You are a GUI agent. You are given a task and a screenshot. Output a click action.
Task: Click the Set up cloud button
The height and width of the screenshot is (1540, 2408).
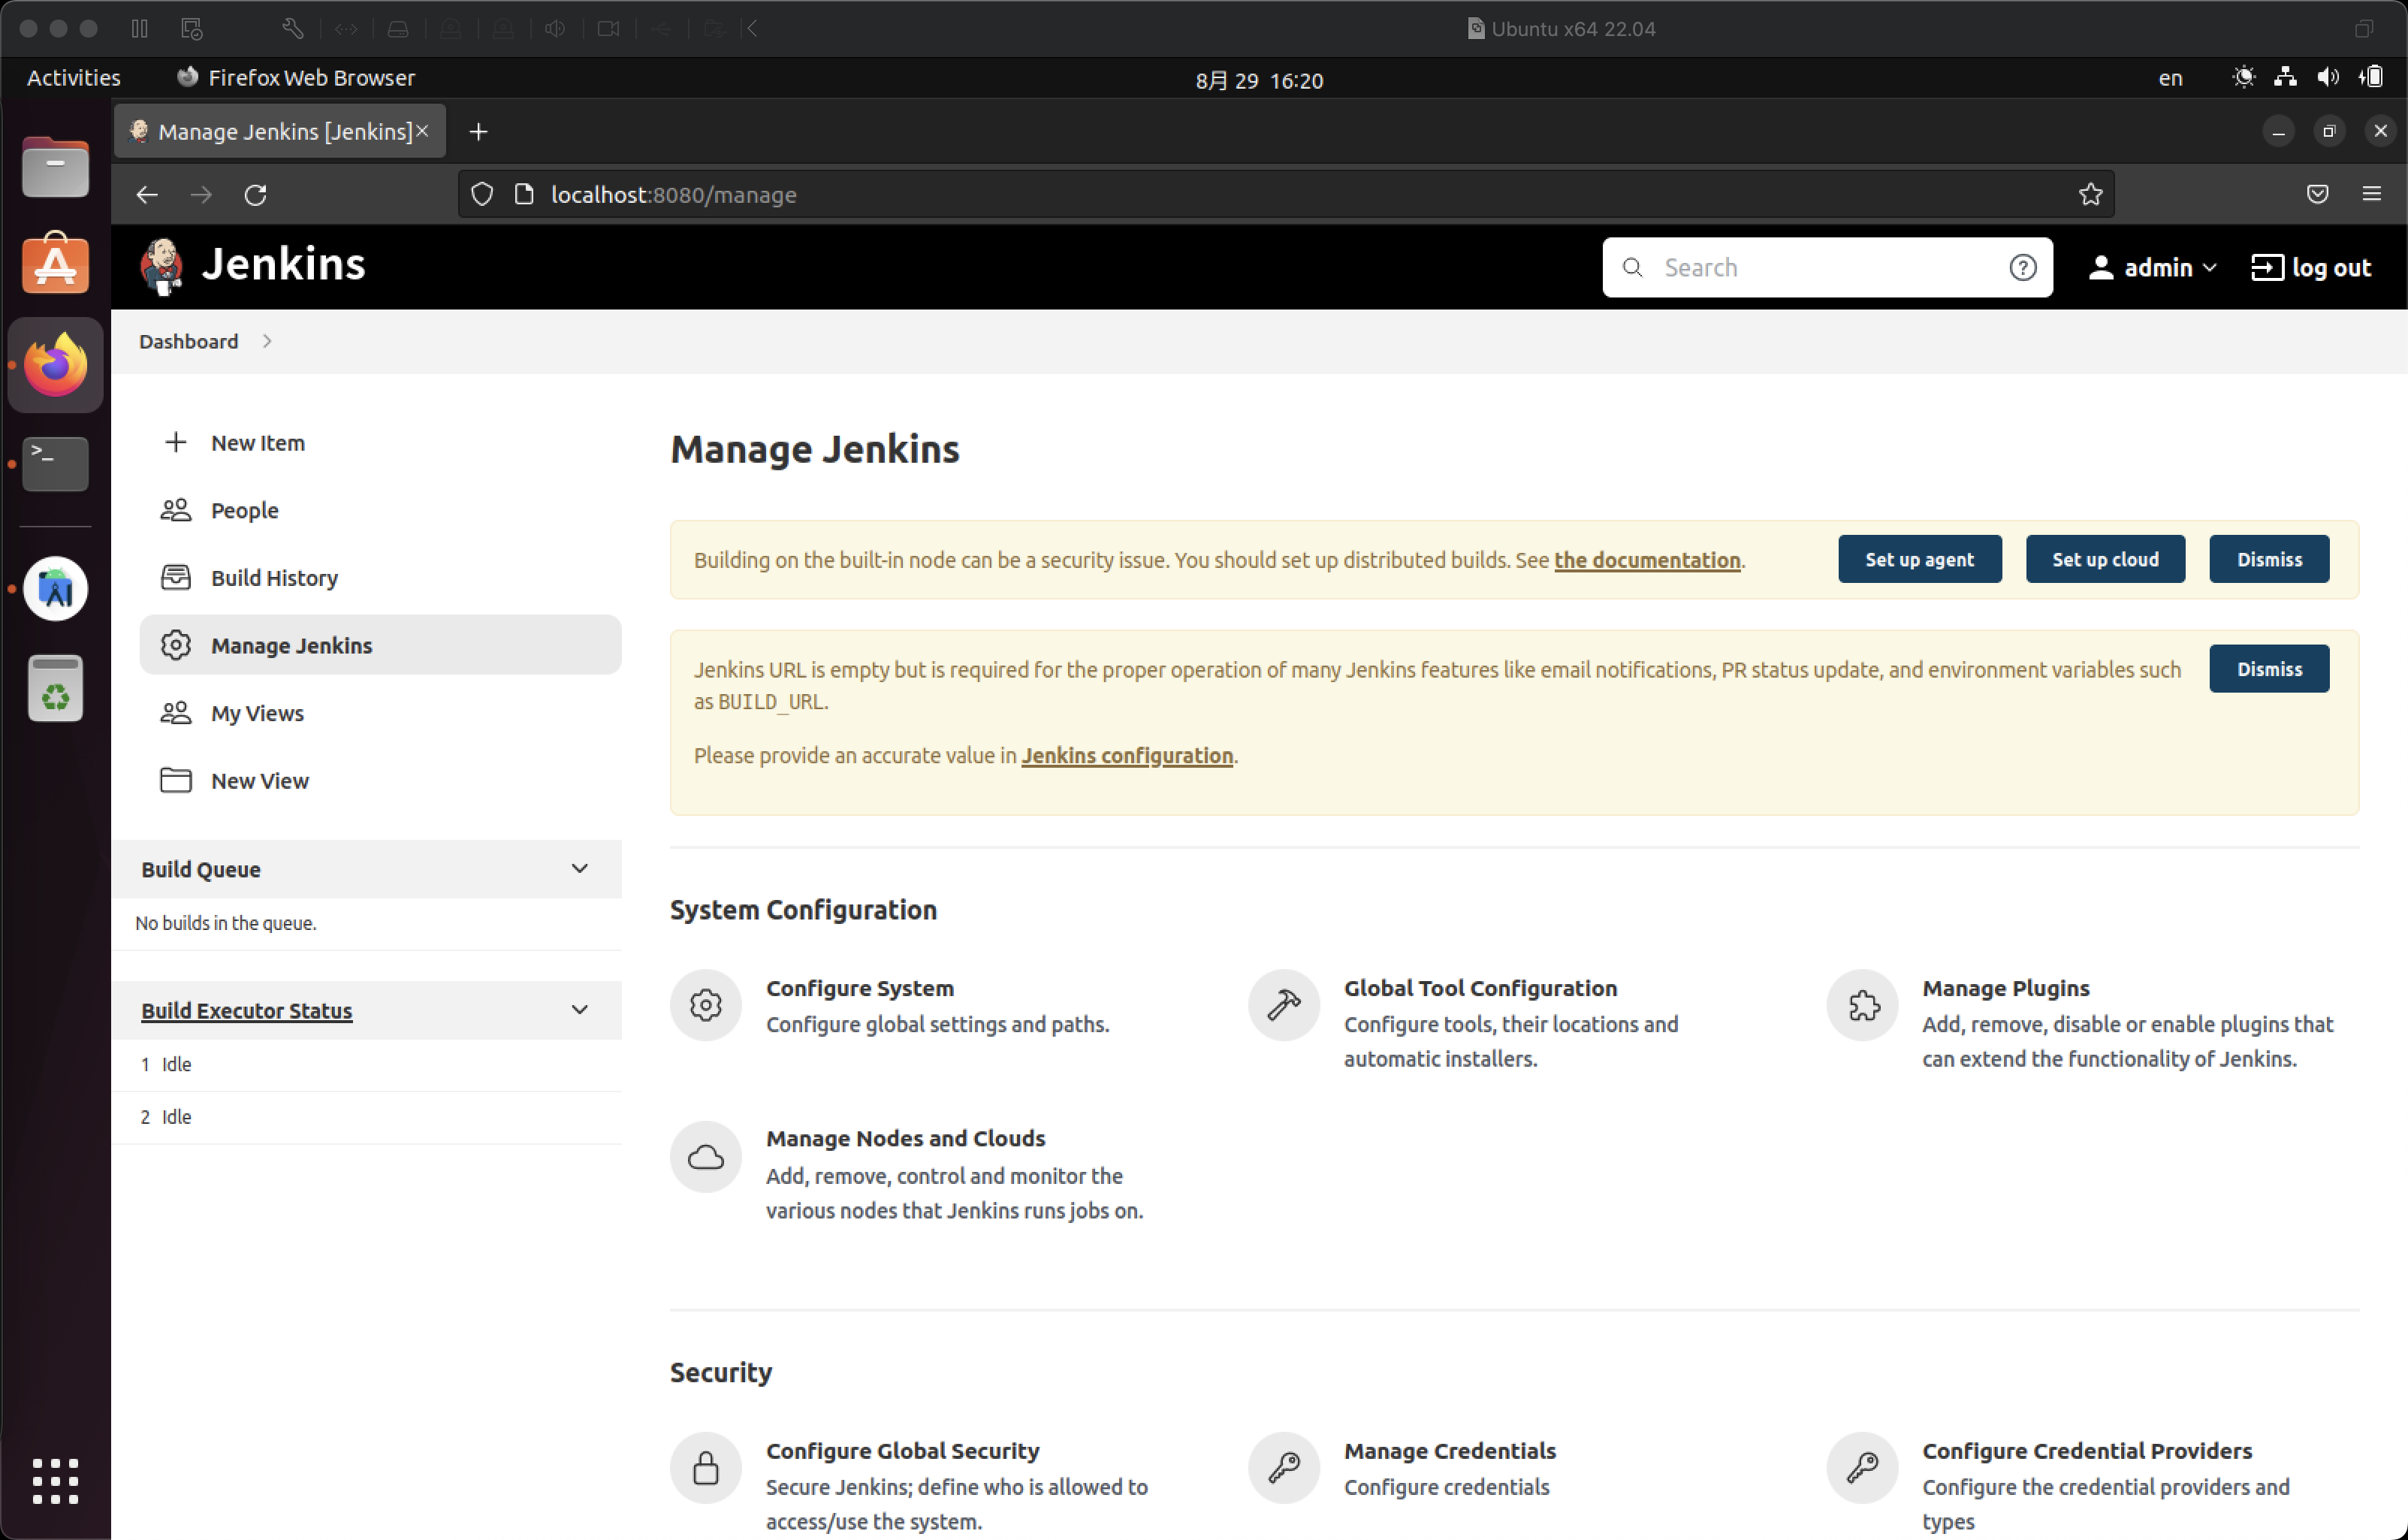click(x=2105, y=559)
